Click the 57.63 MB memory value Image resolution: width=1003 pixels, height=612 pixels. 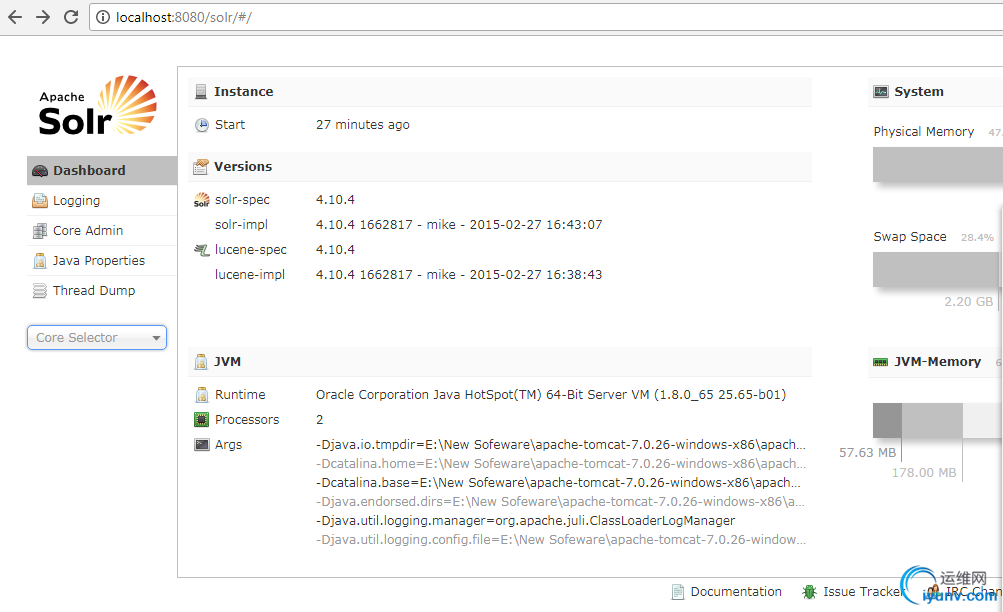click(867, 453)
